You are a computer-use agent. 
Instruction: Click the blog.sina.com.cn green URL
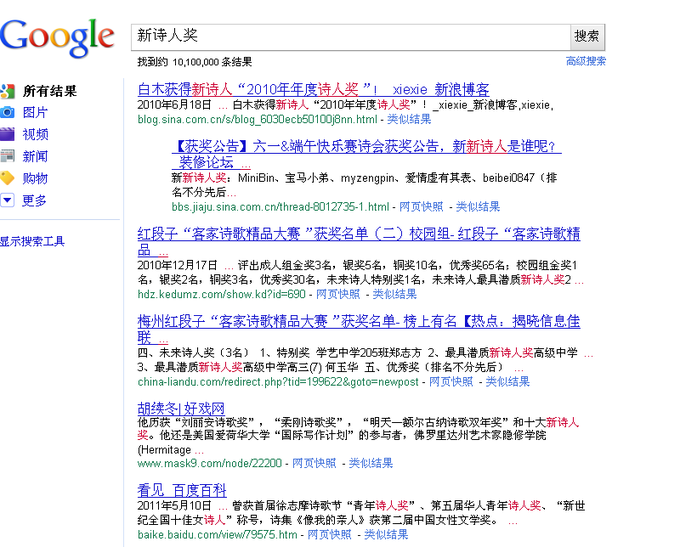[x=257, y=120]
